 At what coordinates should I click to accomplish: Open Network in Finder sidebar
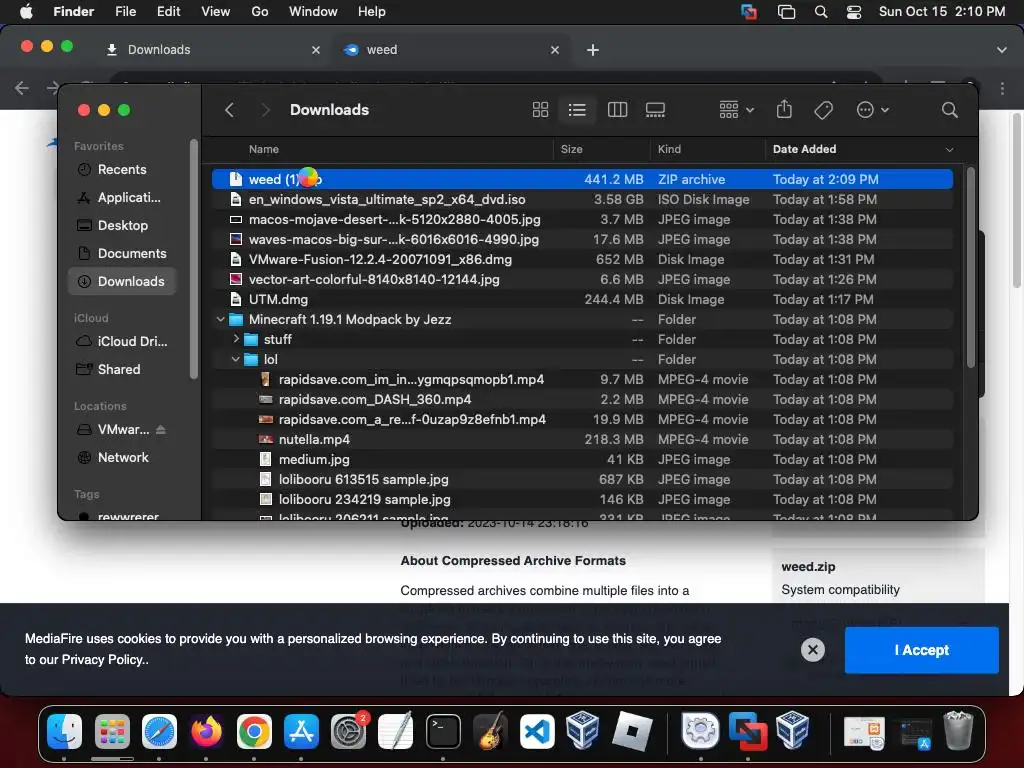tap(121, 458)
